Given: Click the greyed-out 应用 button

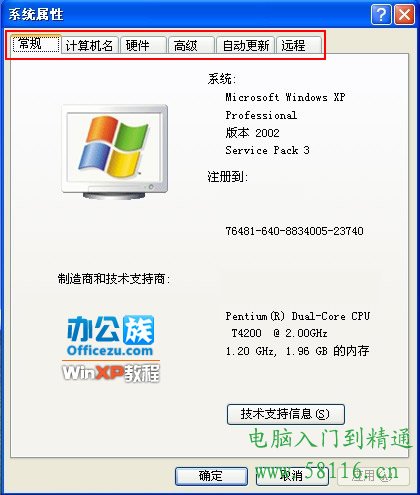Looking at the screenshot, I should [373, 476].
